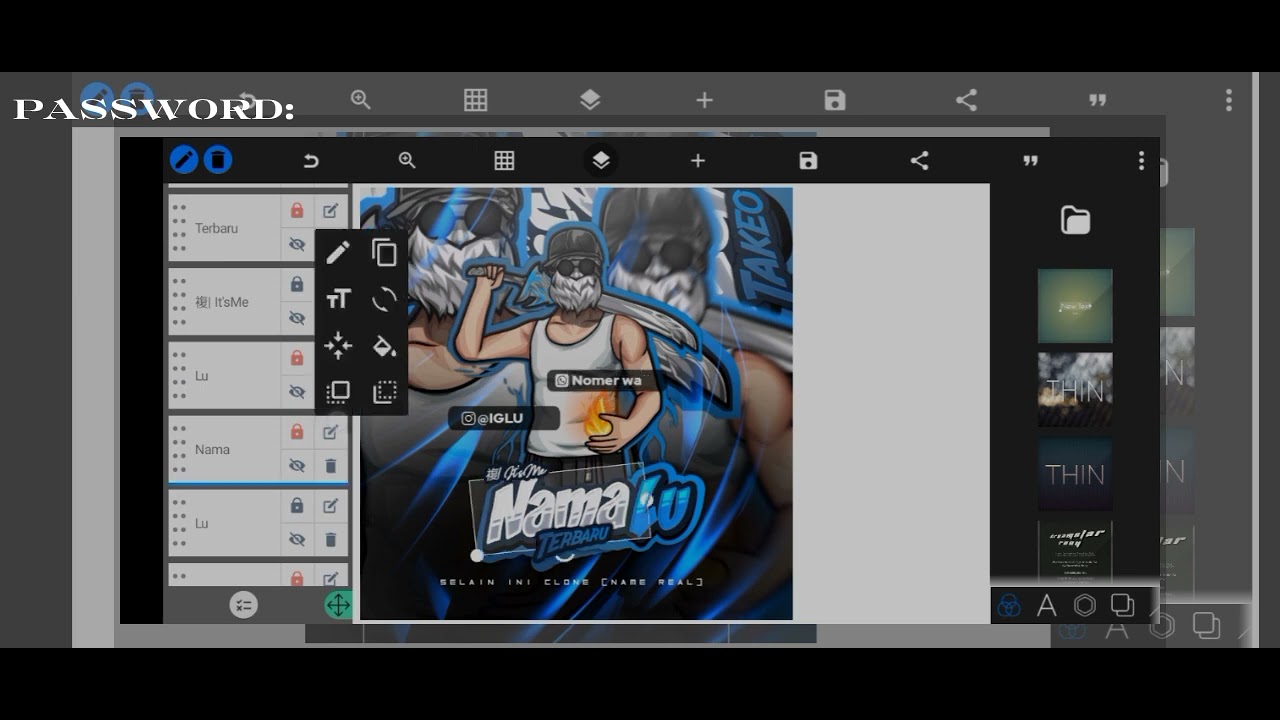
Task: Select the duplicate copy tool in floating popup
Action: point(384,252)
